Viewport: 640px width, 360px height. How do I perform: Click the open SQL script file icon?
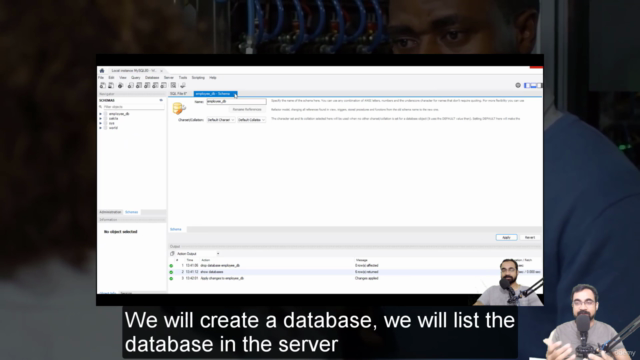[111, 85]
